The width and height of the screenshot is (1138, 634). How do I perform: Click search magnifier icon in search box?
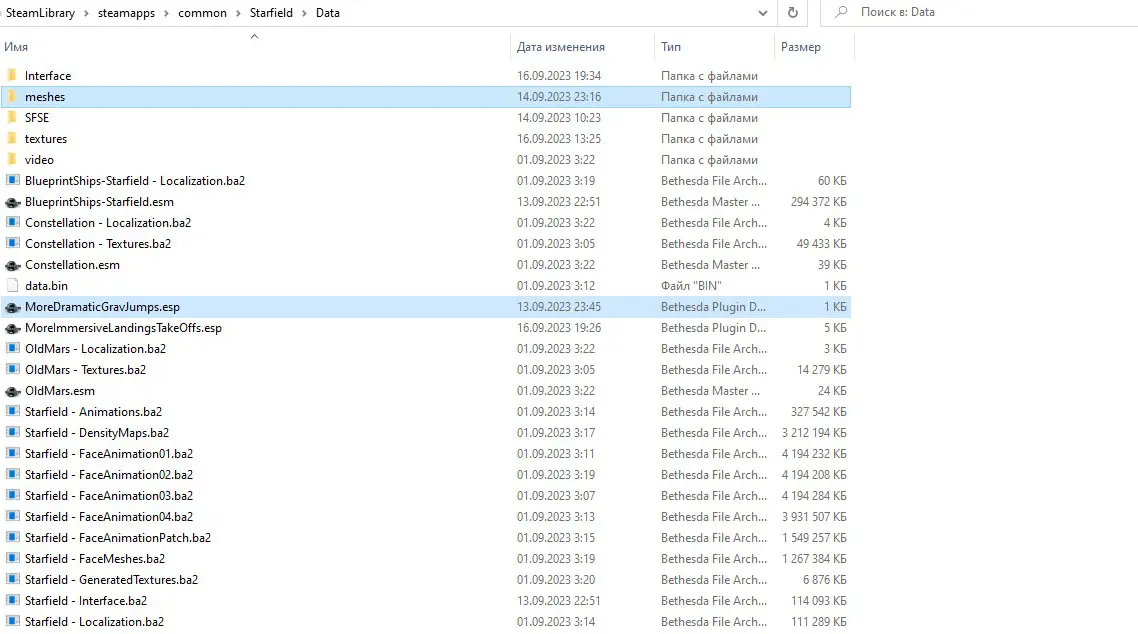point(841,12)
